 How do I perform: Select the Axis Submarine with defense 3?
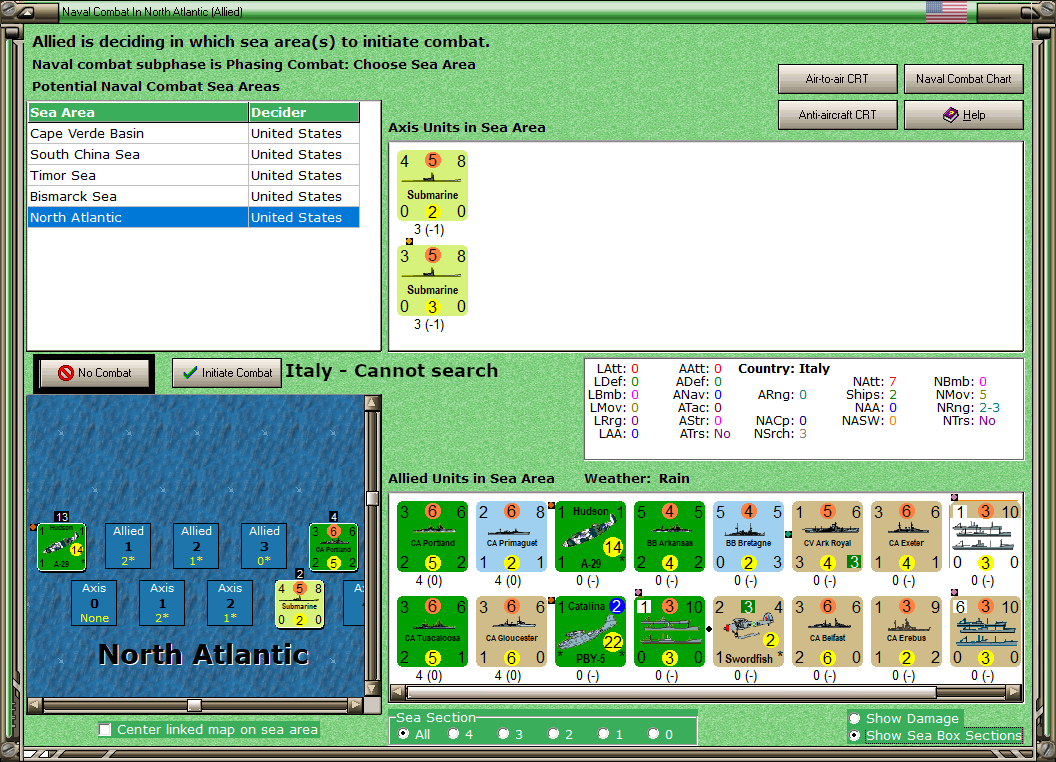click(432, 280)
